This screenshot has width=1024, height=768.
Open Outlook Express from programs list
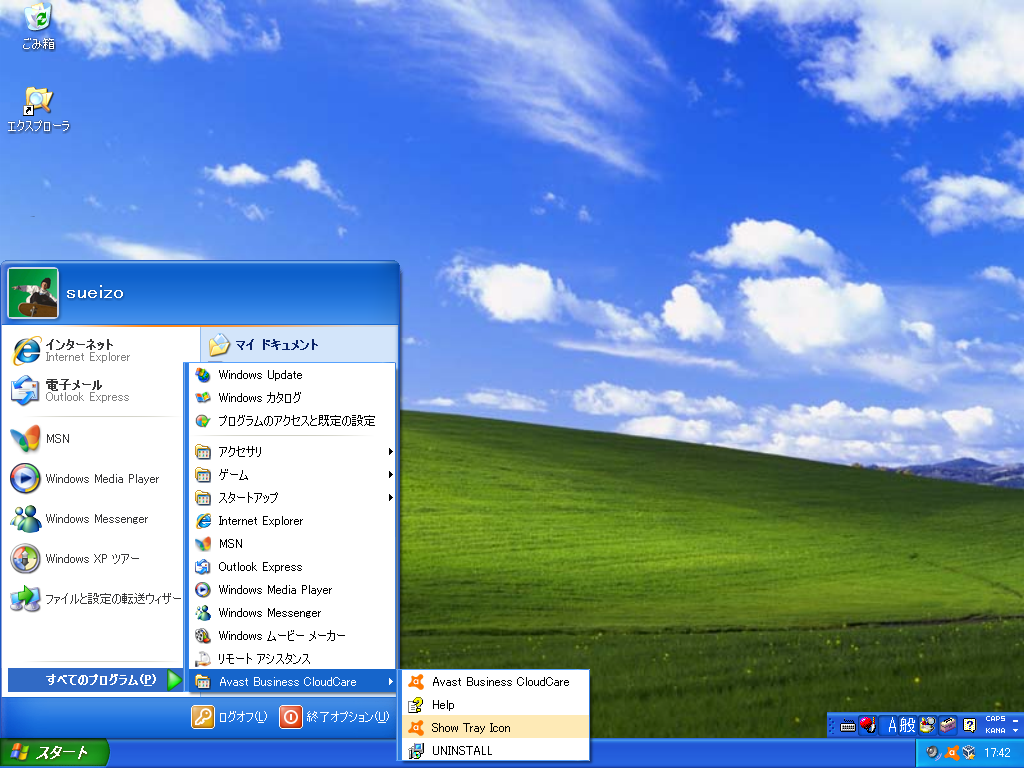point(292,567)
